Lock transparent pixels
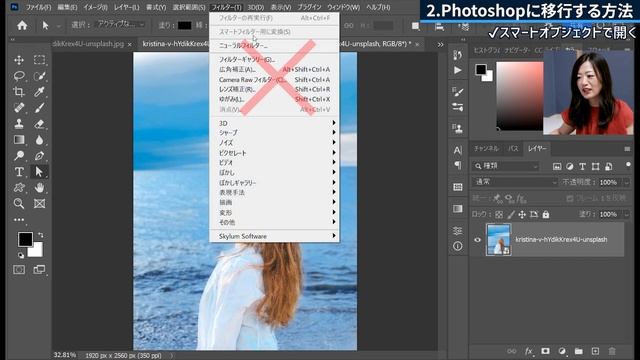This screenshot has height=360, width=640. click(x=499, y=214)
